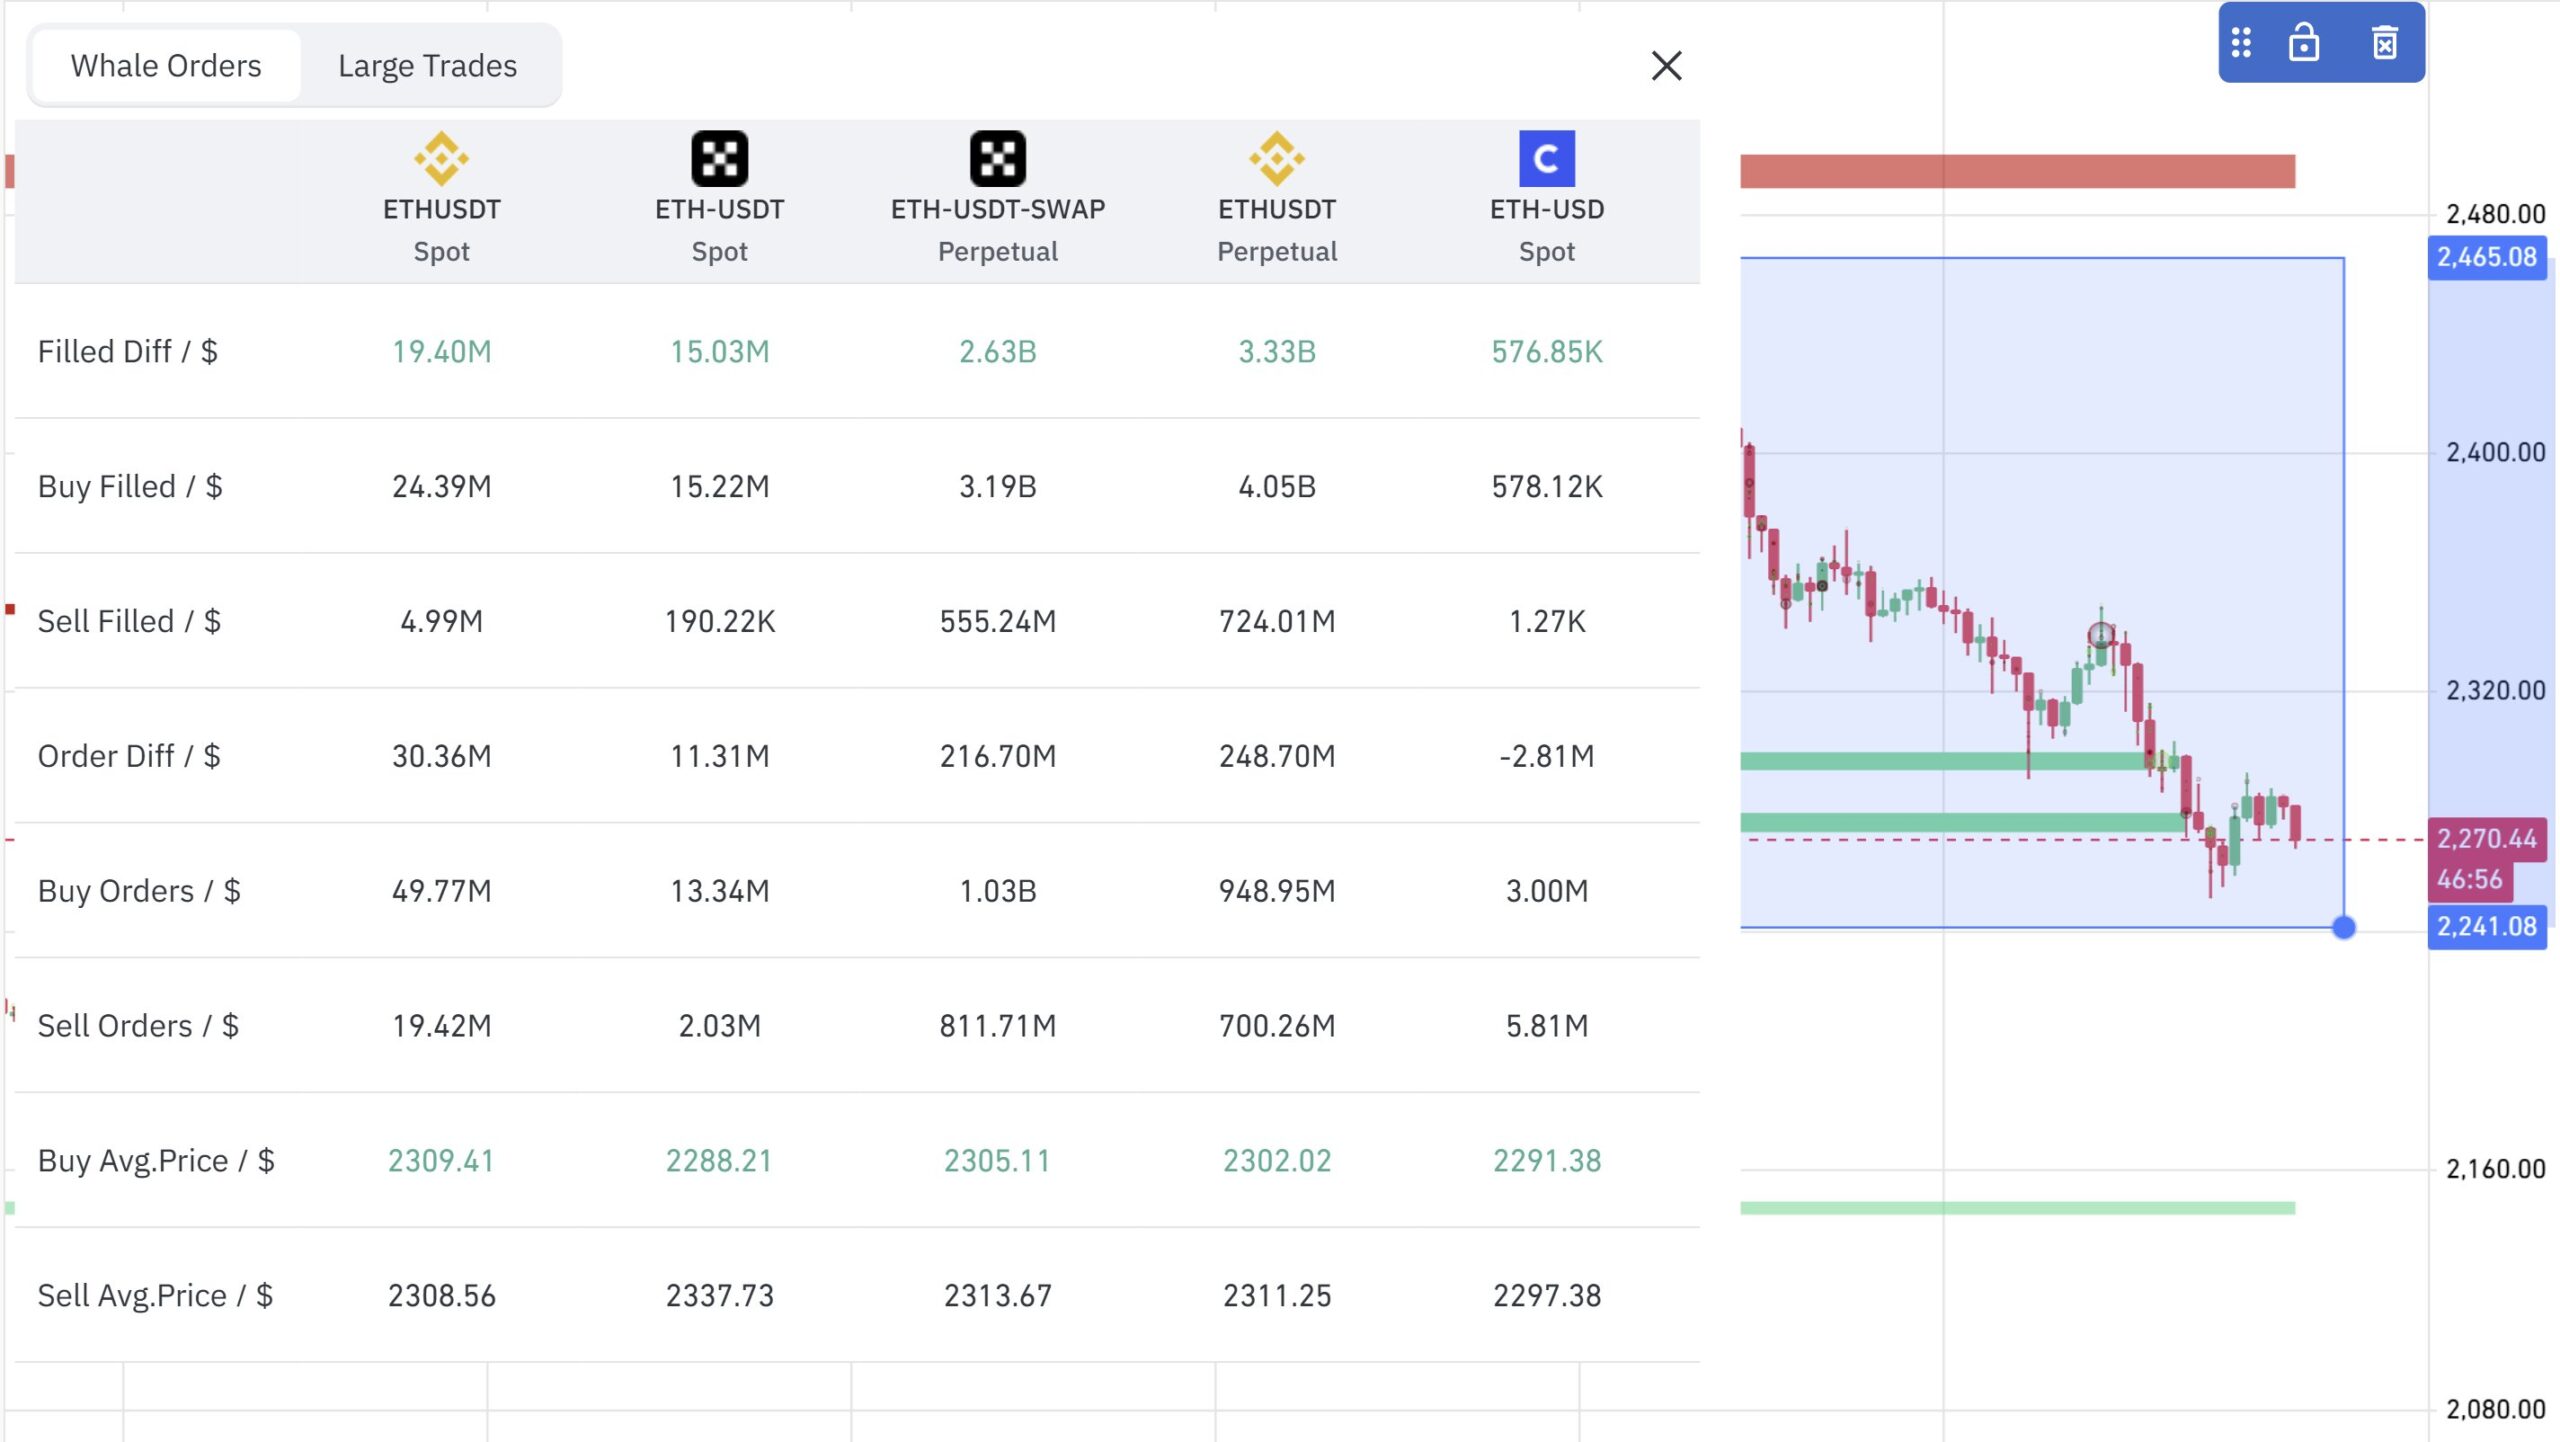The width and height of the screenshot is (2560, 1442).
Task: Click the 555.24M Sell Filled value
Action: pos(998,622)
